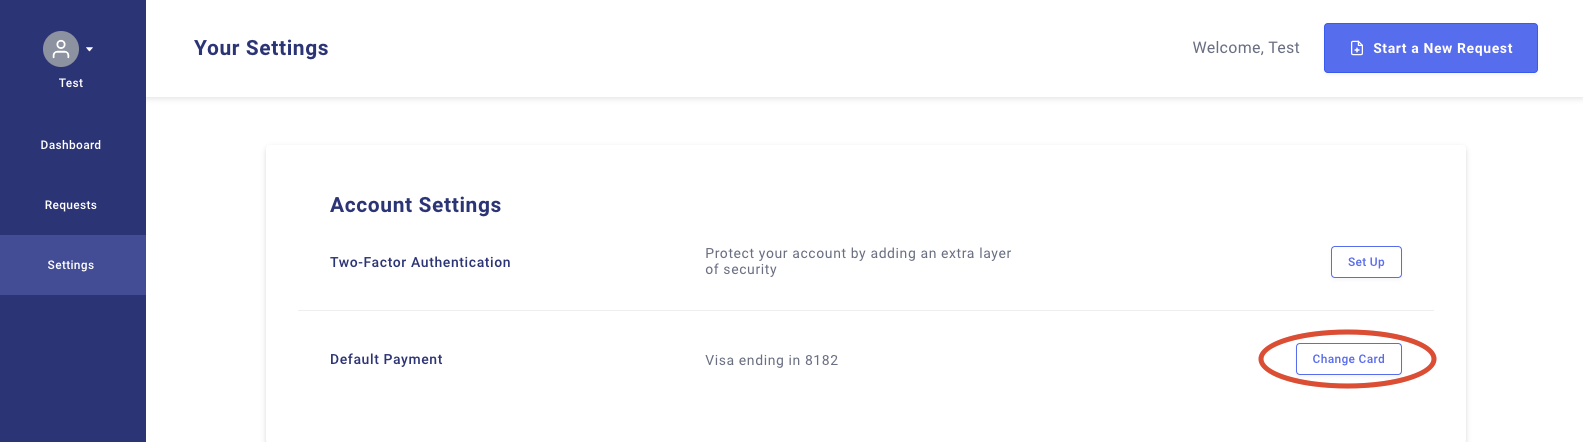Click the divider line between settings rows

pyautogui.click(x=866, y=310)
